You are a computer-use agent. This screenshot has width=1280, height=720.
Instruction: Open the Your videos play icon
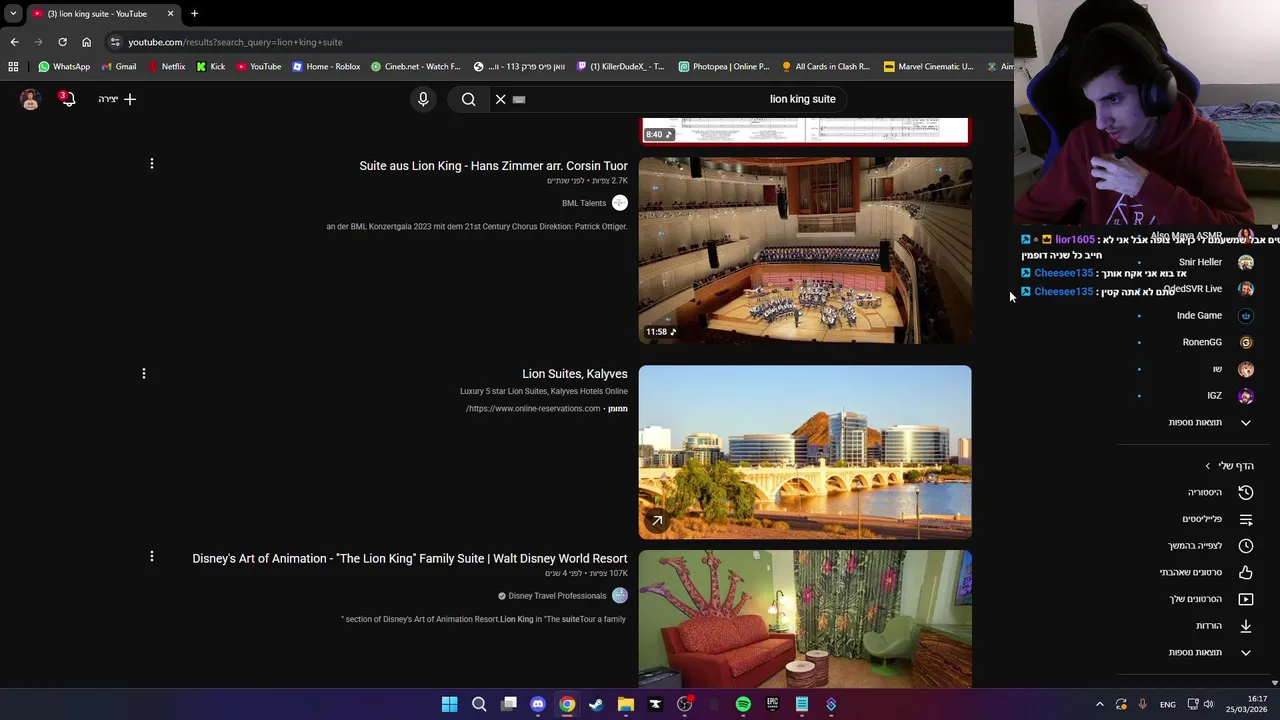[x=1245, y=599]
